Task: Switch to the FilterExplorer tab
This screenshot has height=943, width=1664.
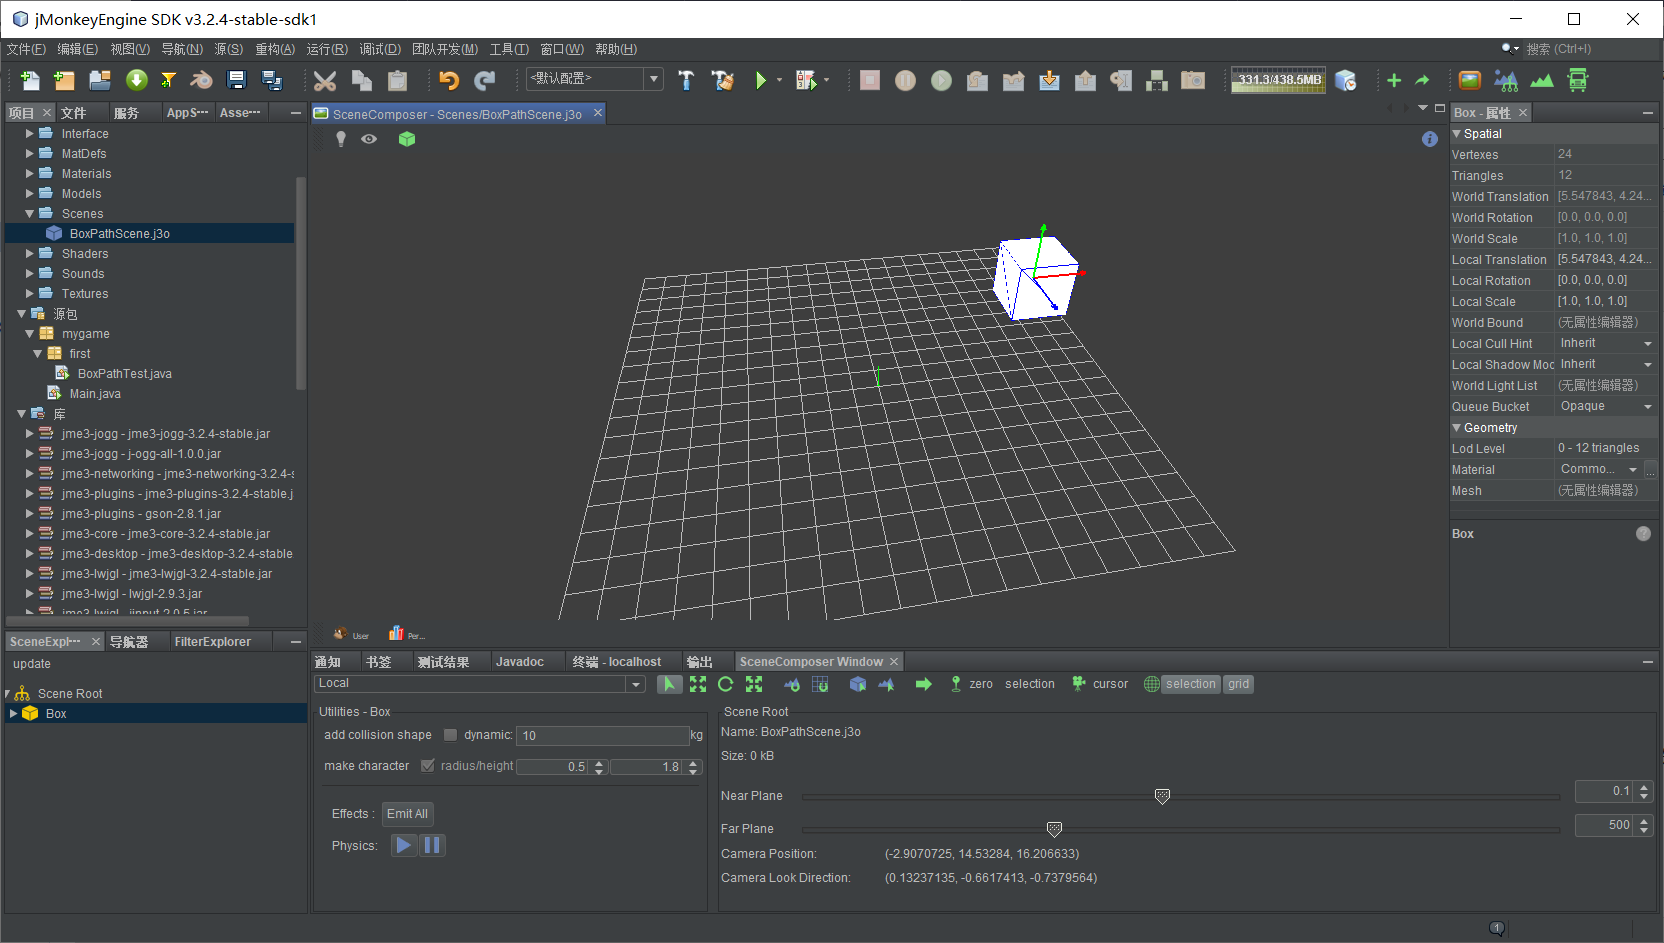Action: click(x=212, y=642)
